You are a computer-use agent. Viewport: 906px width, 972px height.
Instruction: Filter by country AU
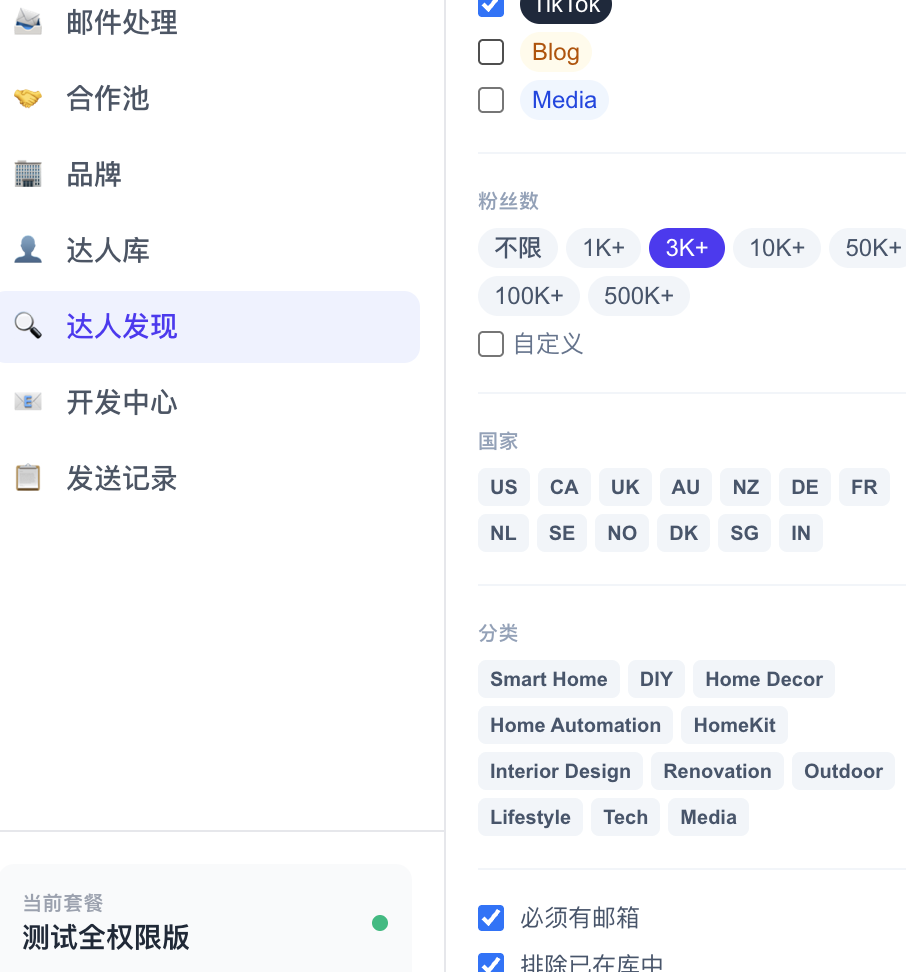[x=685, y=487]
